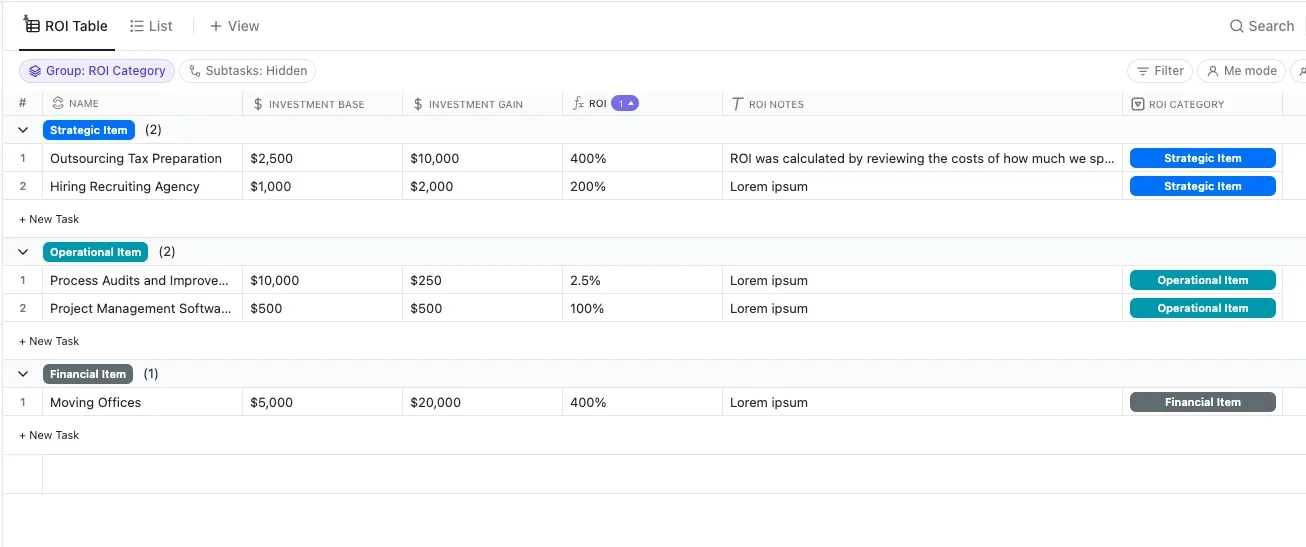Add a new view with + View
This screenshot has width=1306, height=547.
click(234, 26)
